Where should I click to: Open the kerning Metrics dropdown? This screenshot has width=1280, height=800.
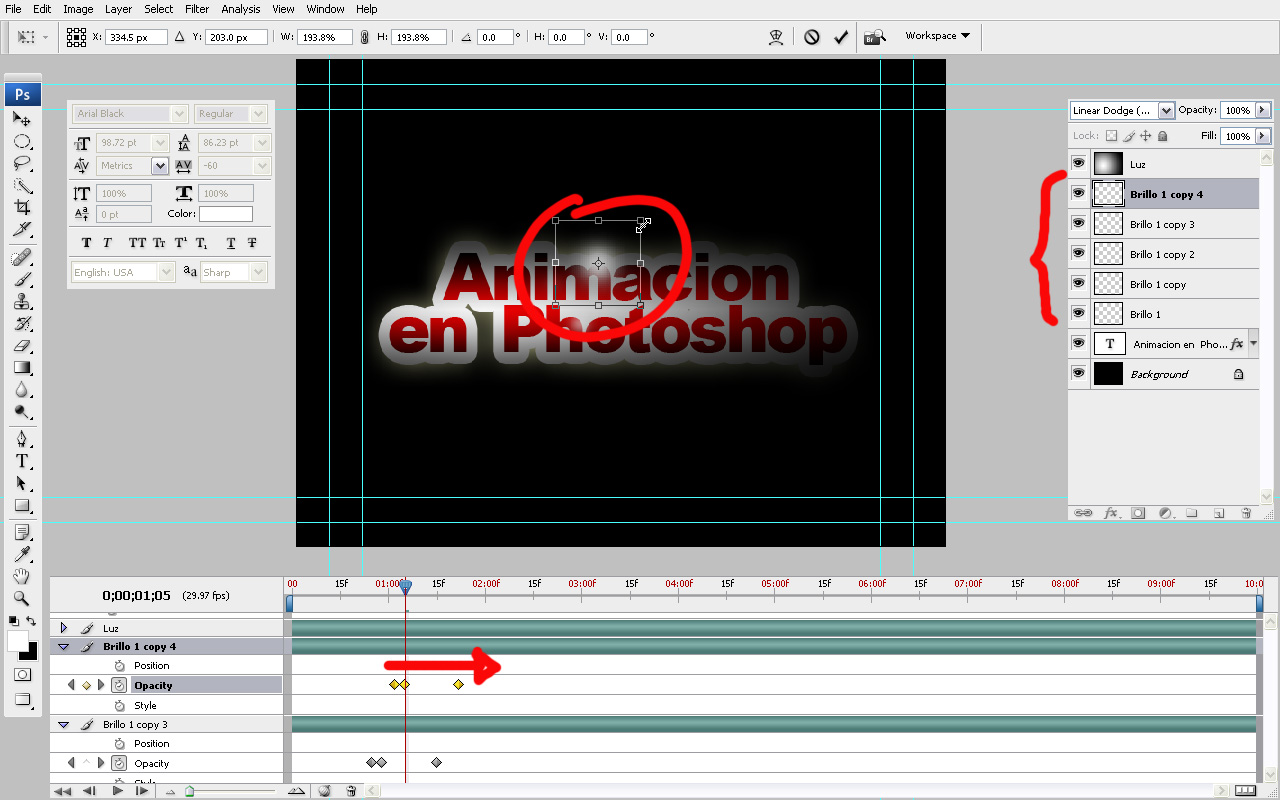(x=160, y=166)
